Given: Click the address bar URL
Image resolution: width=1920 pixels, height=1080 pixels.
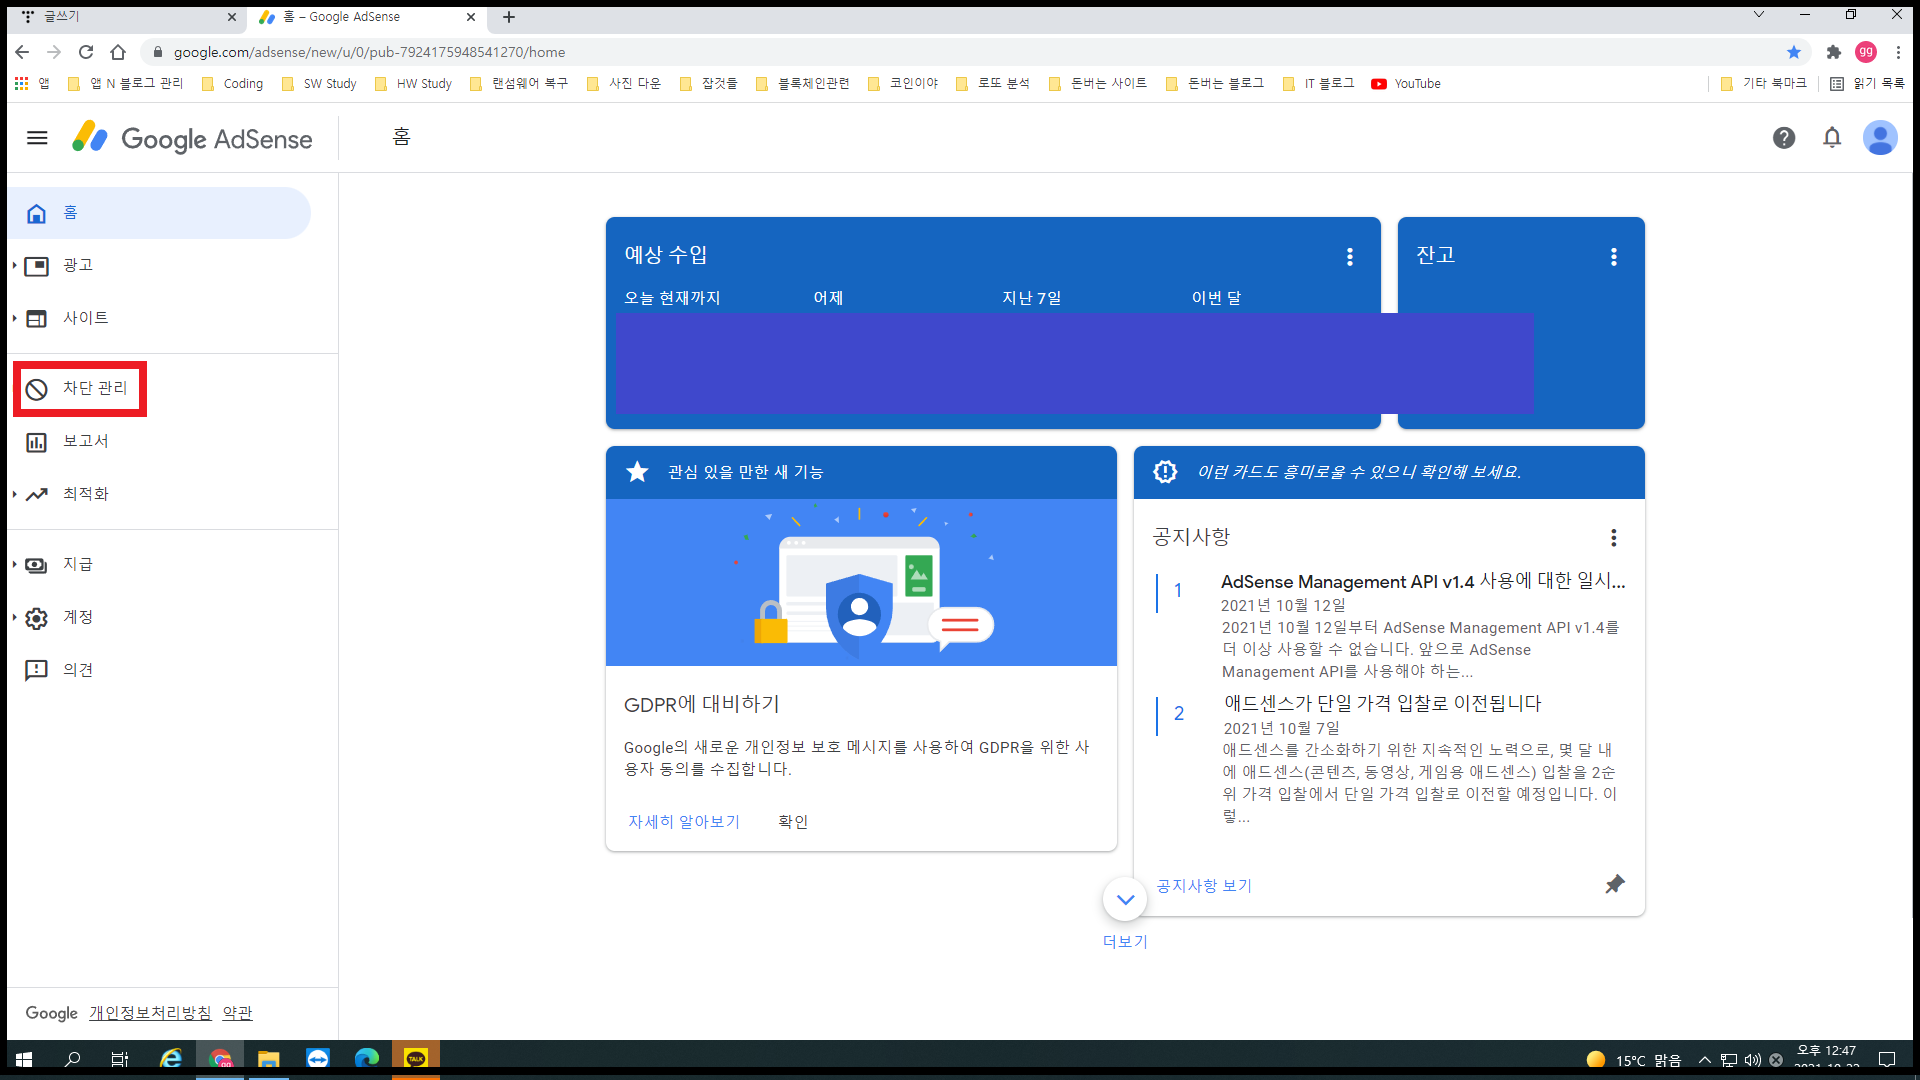Looking at the screenshot, I should click(369, 52).
